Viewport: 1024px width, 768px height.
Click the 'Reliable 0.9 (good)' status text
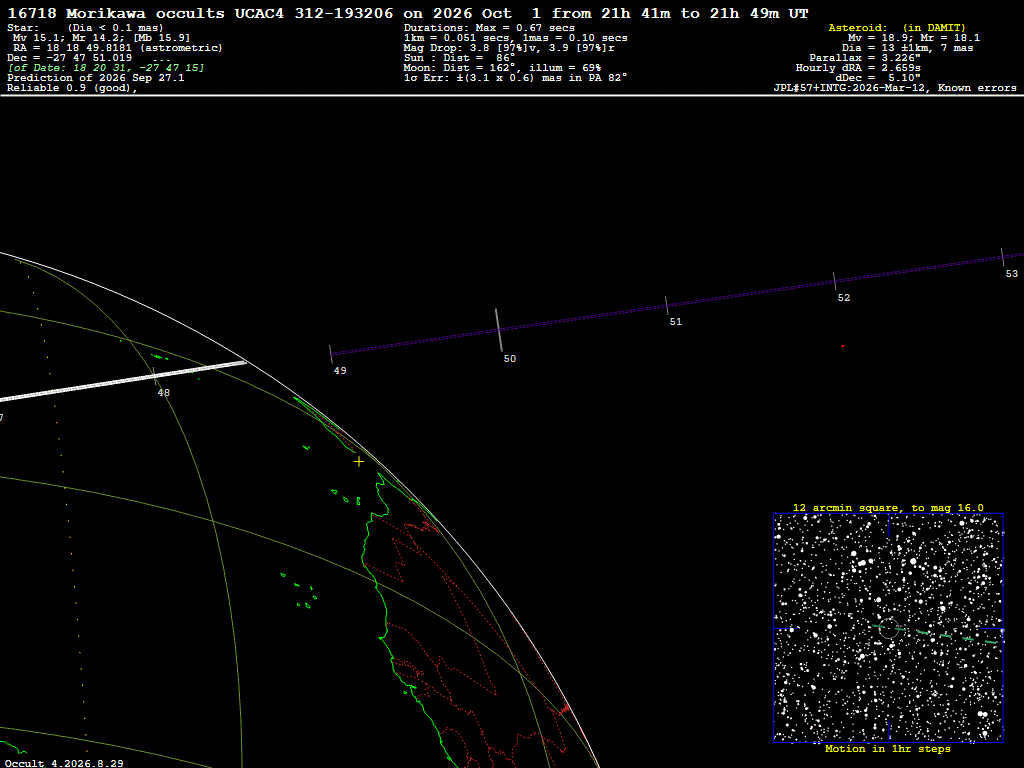(x=72, y=88)
